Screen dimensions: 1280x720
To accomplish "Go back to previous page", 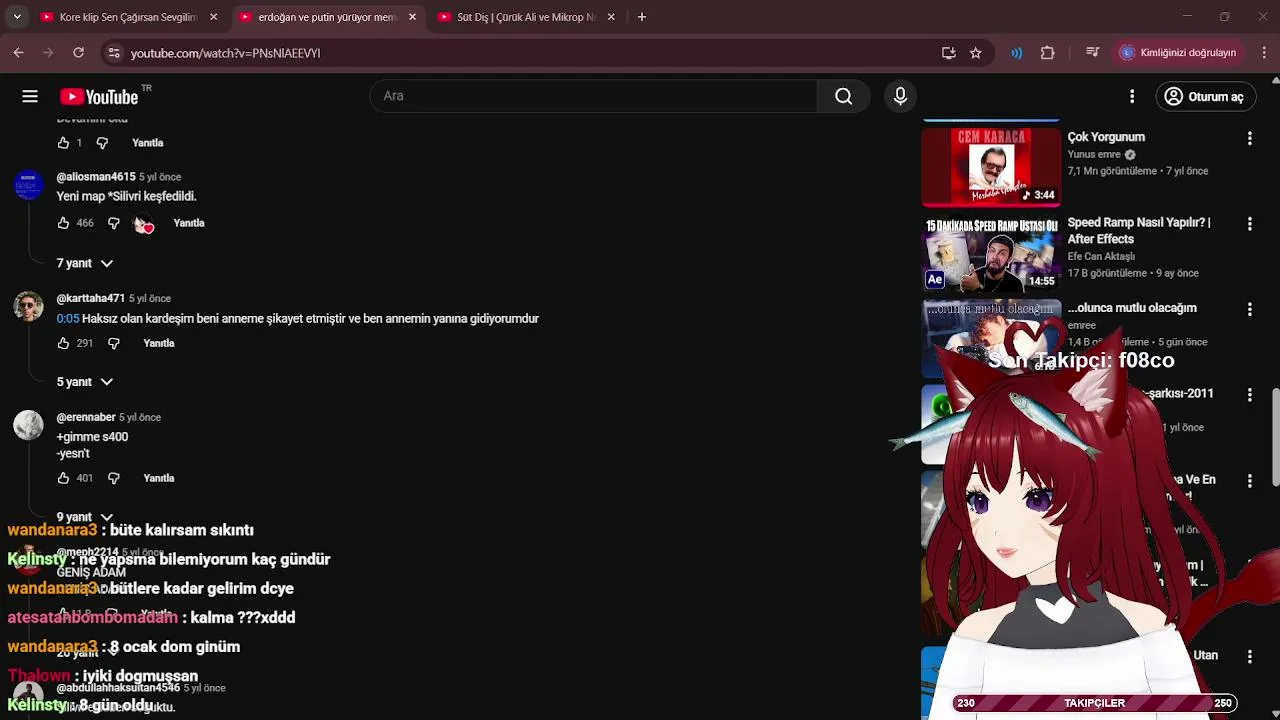I will click(18, 53).
